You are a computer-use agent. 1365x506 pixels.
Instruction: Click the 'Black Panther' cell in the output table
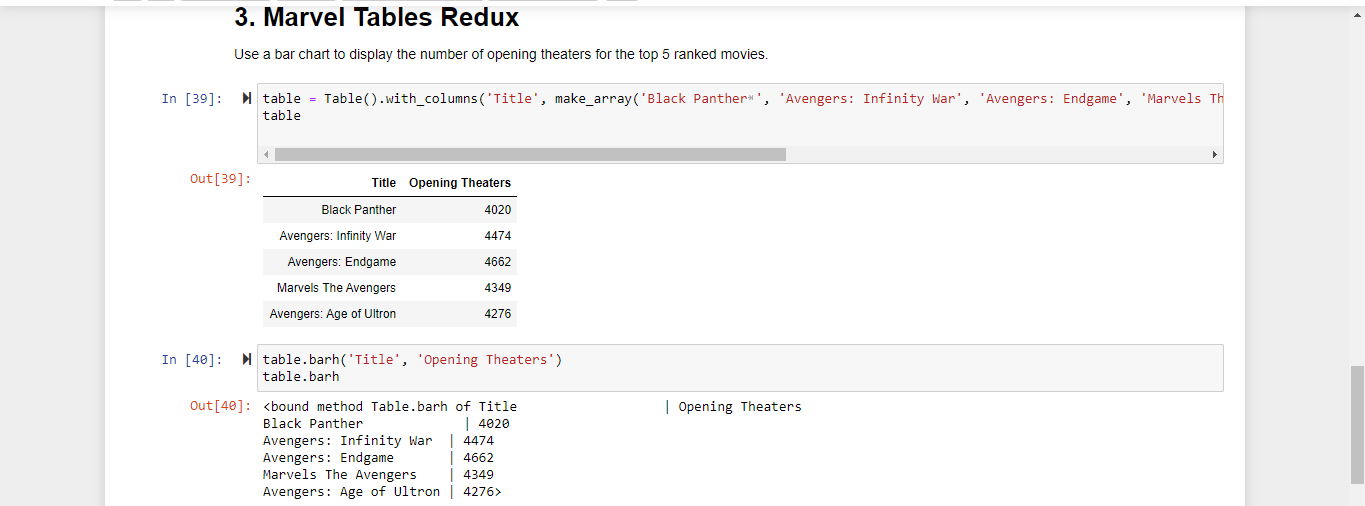tap(359, 210)
